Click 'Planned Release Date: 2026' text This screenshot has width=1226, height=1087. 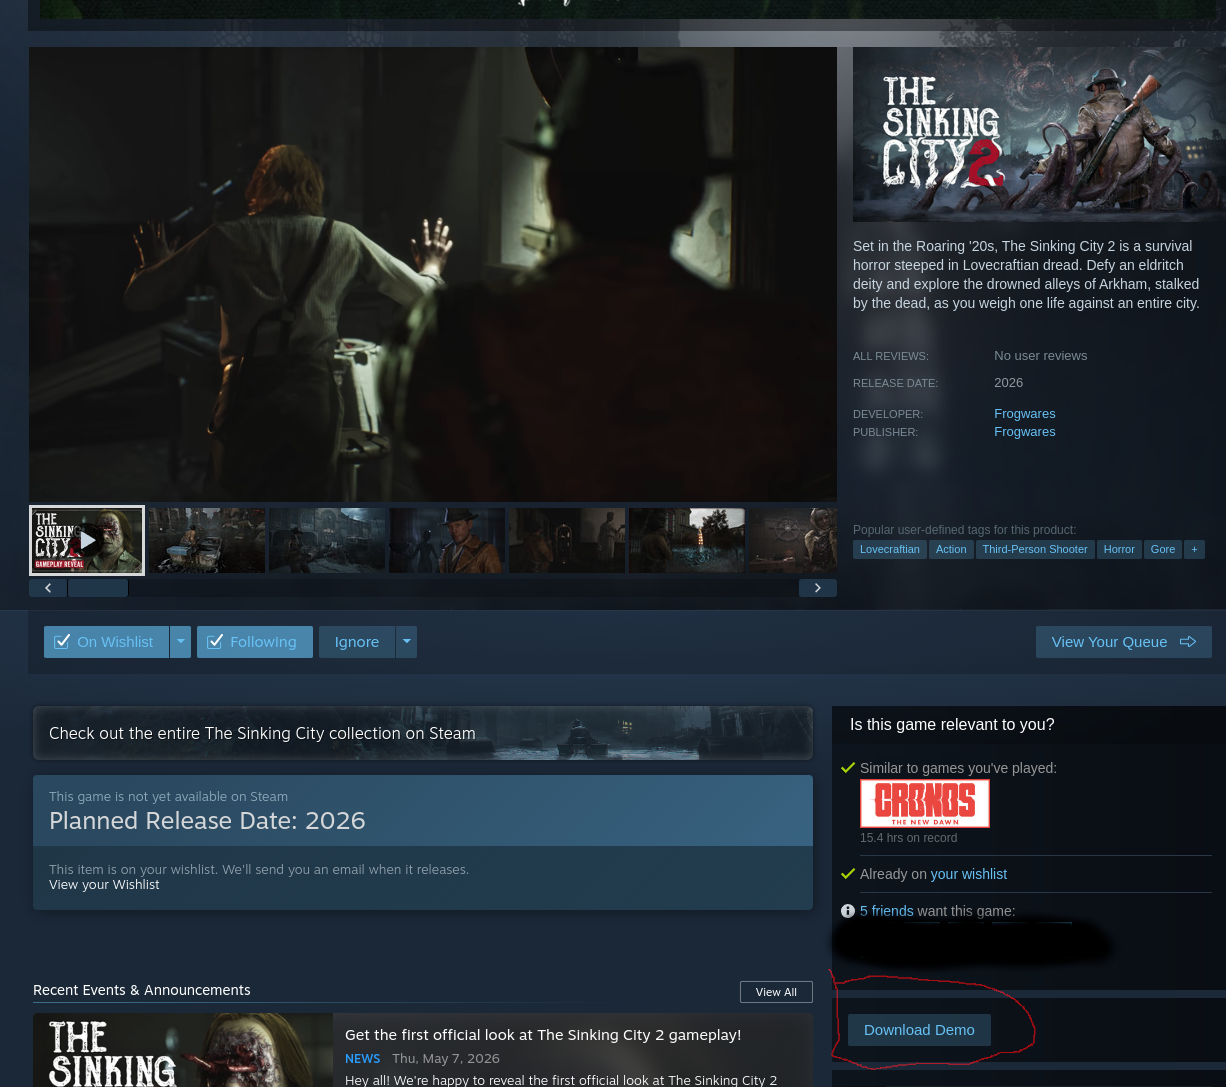(207, 821)
